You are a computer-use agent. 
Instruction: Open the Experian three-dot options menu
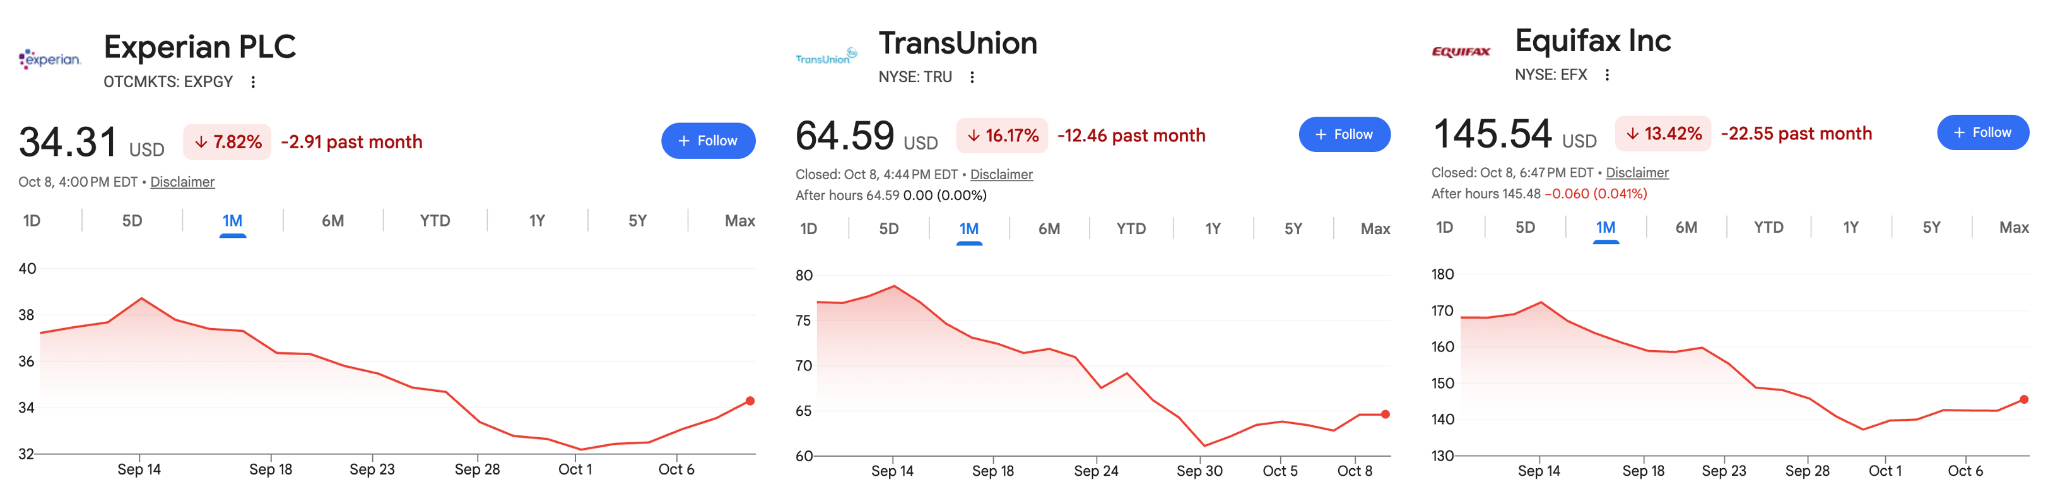pos(253,82)
